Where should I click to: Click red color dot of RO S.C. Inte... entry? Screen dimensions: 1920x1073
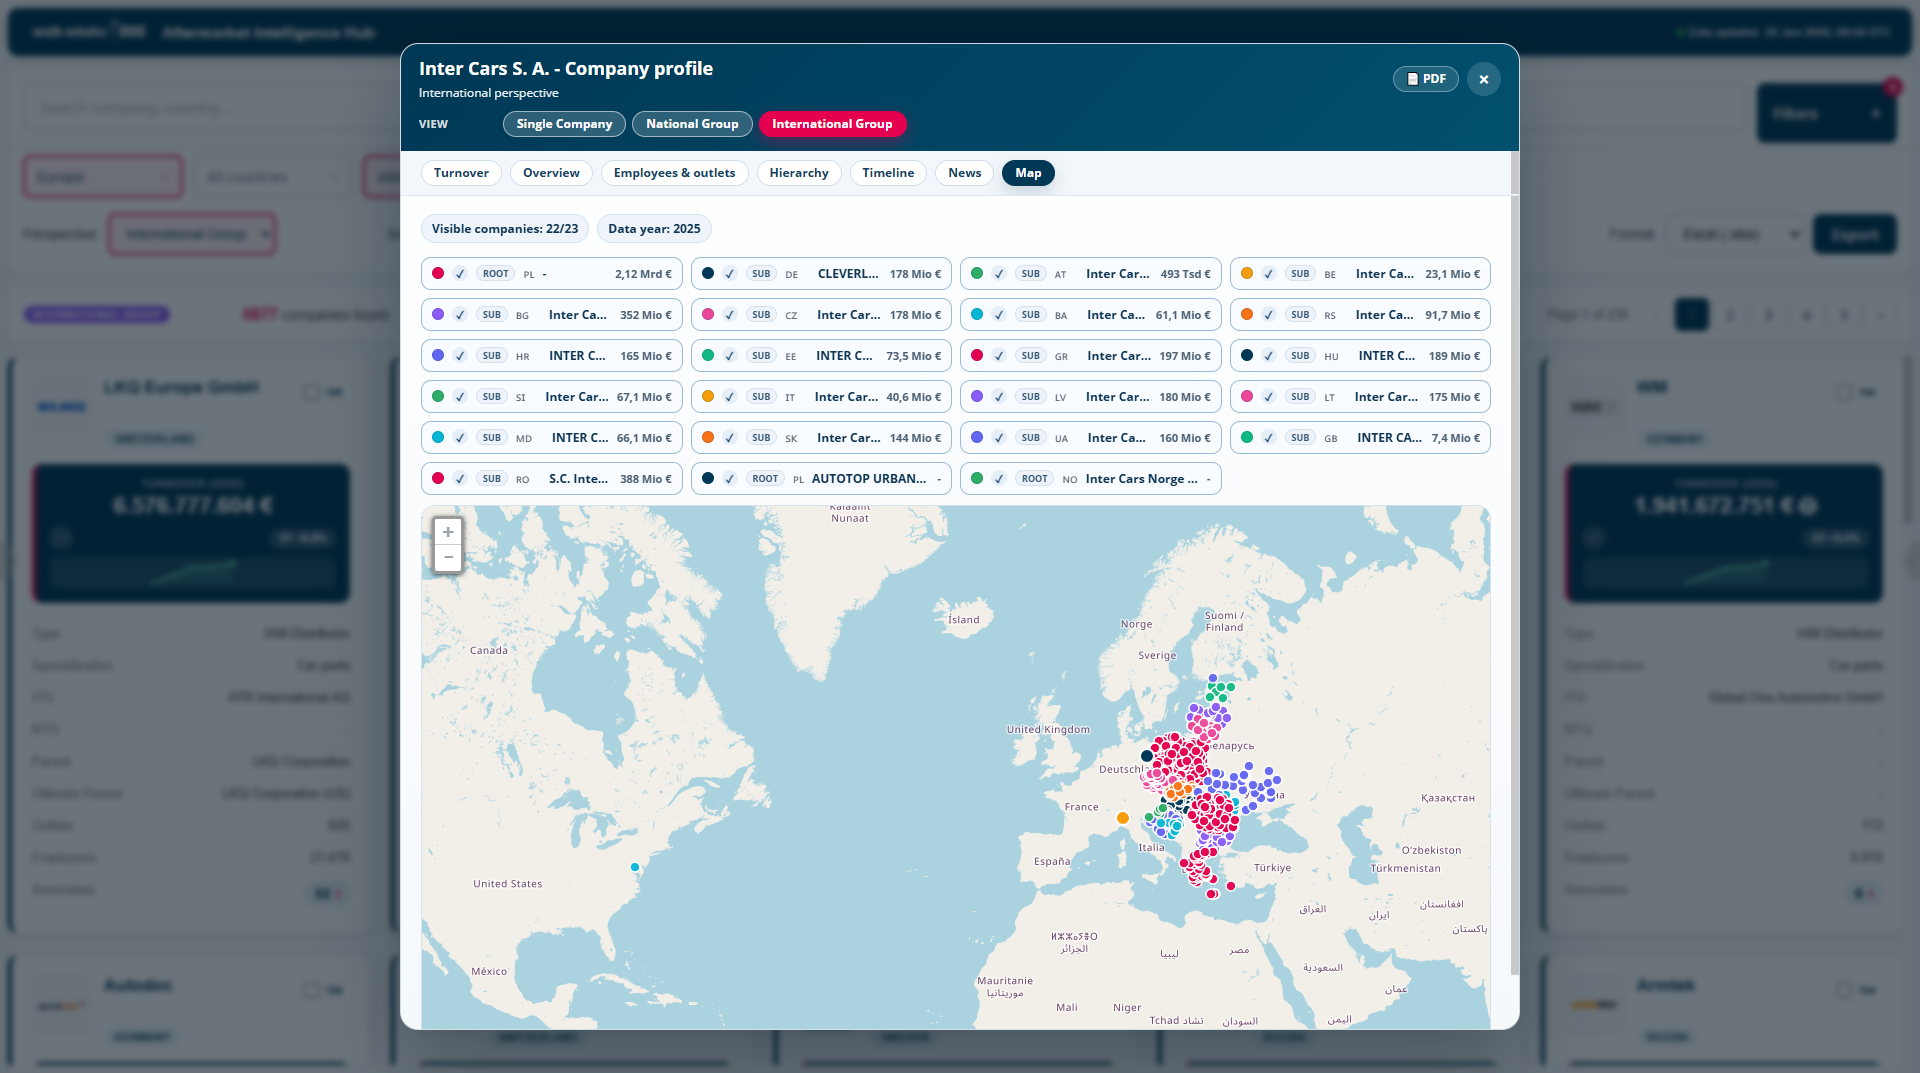coord(438,478)
